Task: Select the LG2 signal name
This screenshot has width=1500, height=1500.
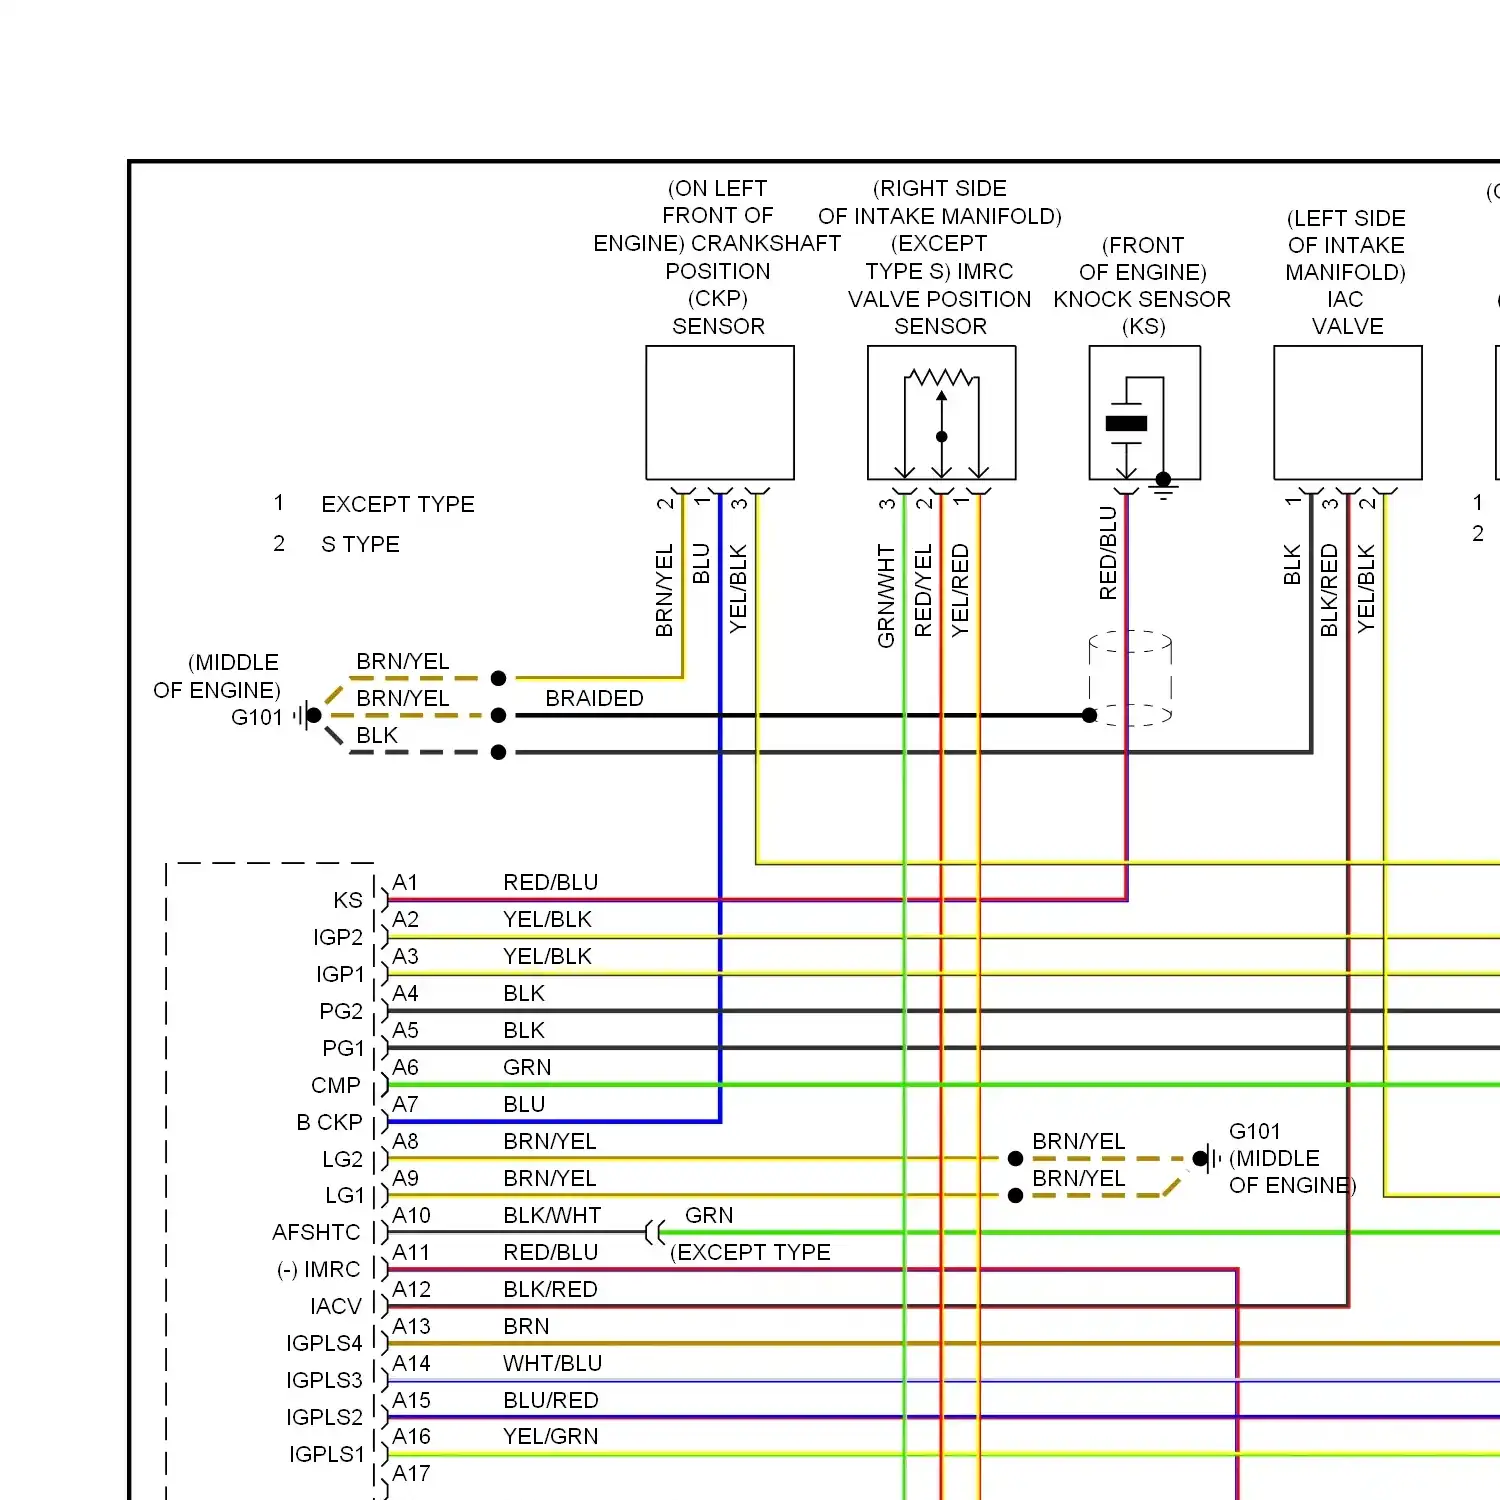Action: click(x=342, y=1159)
